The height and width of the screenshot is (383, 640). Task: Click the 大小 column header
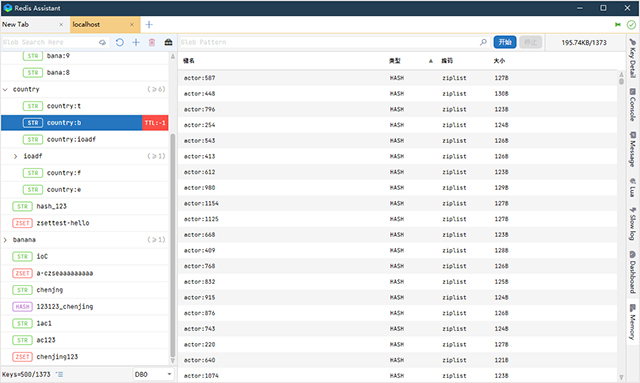click(499, 61)
